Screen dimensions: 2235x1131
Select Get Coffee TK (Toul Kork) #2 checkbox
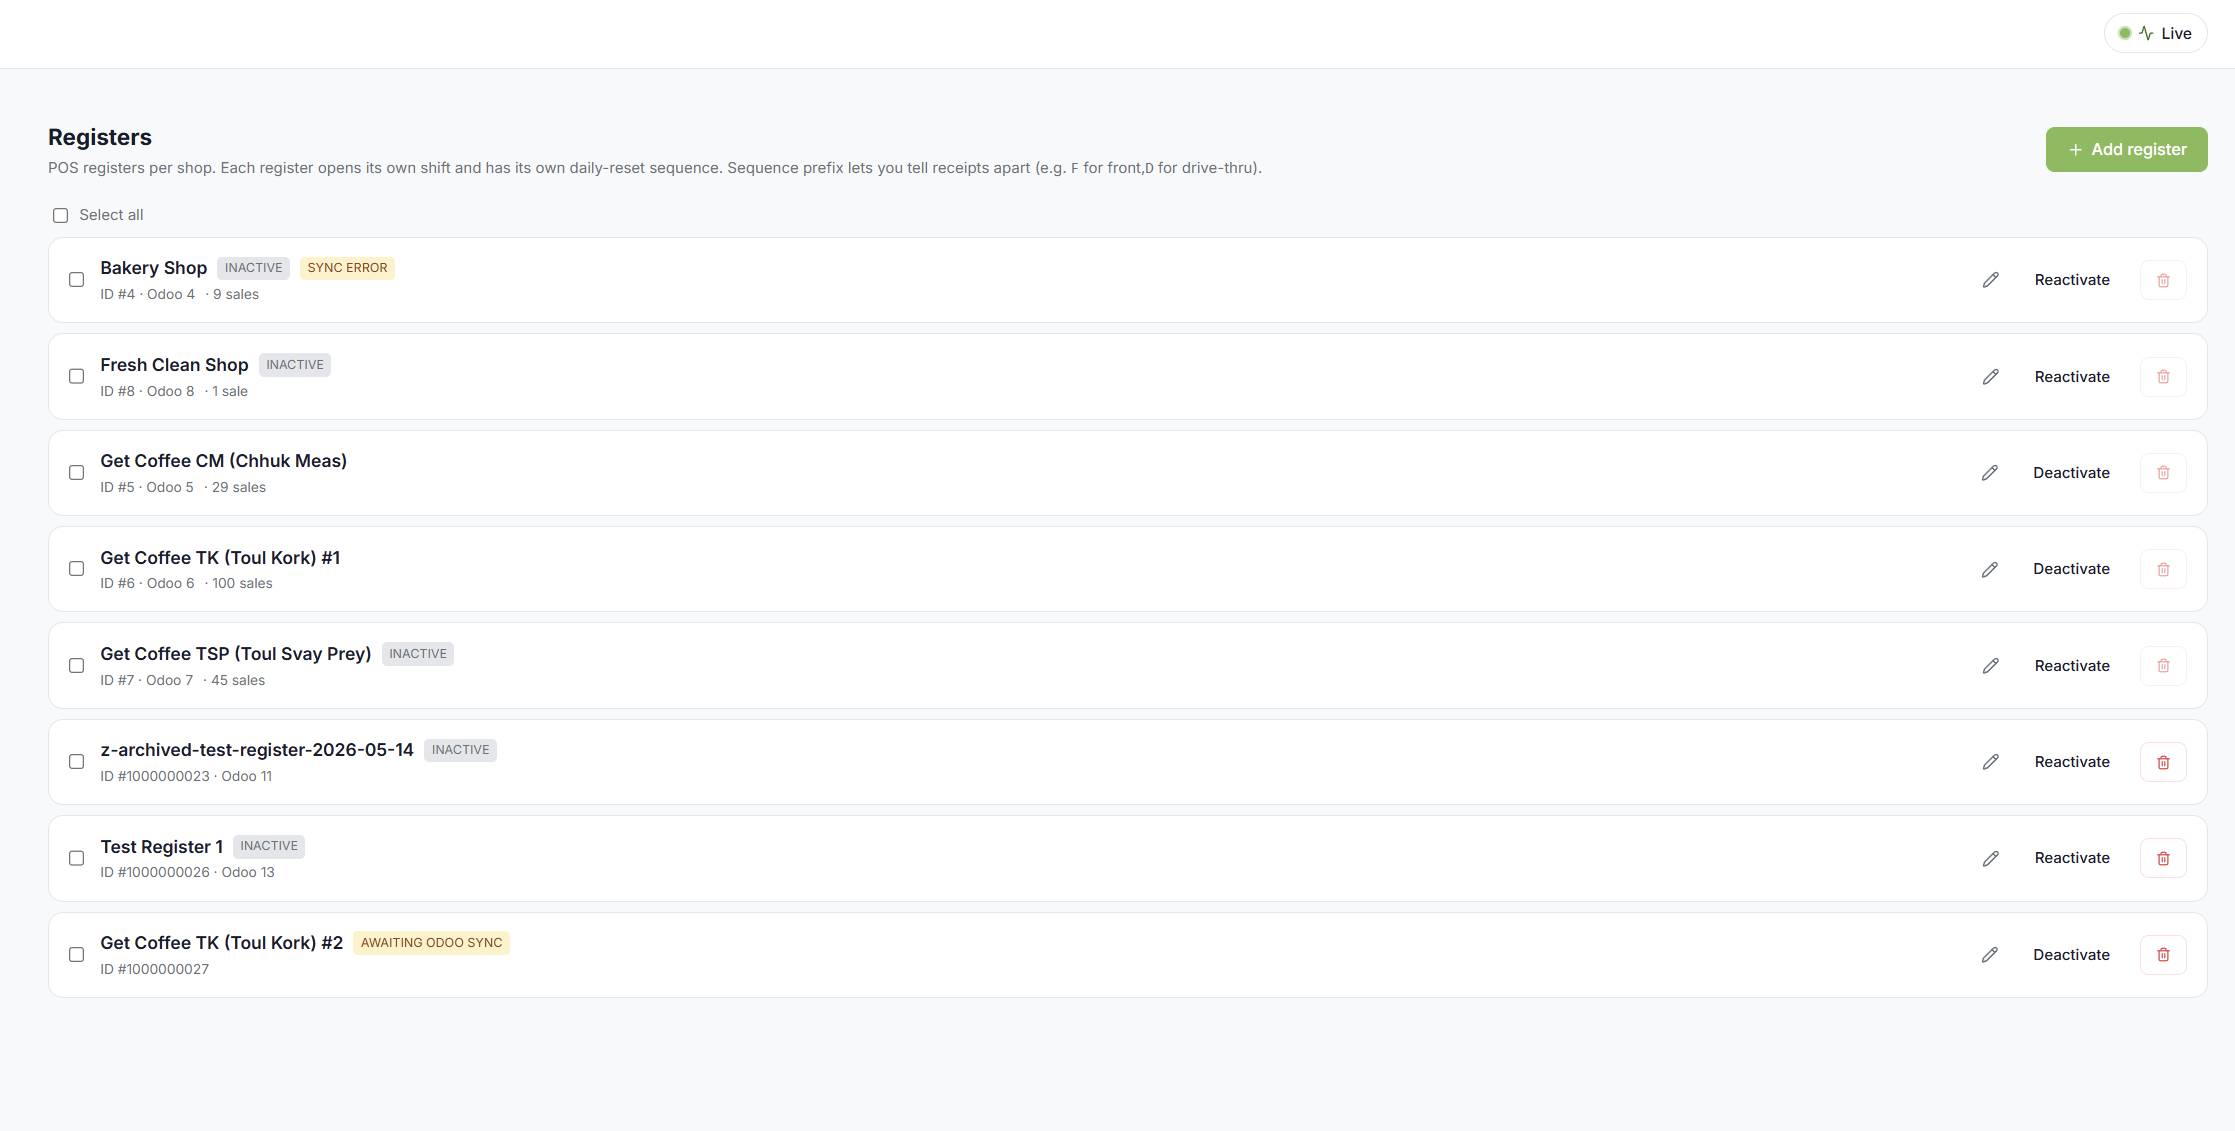coord(76,955)
